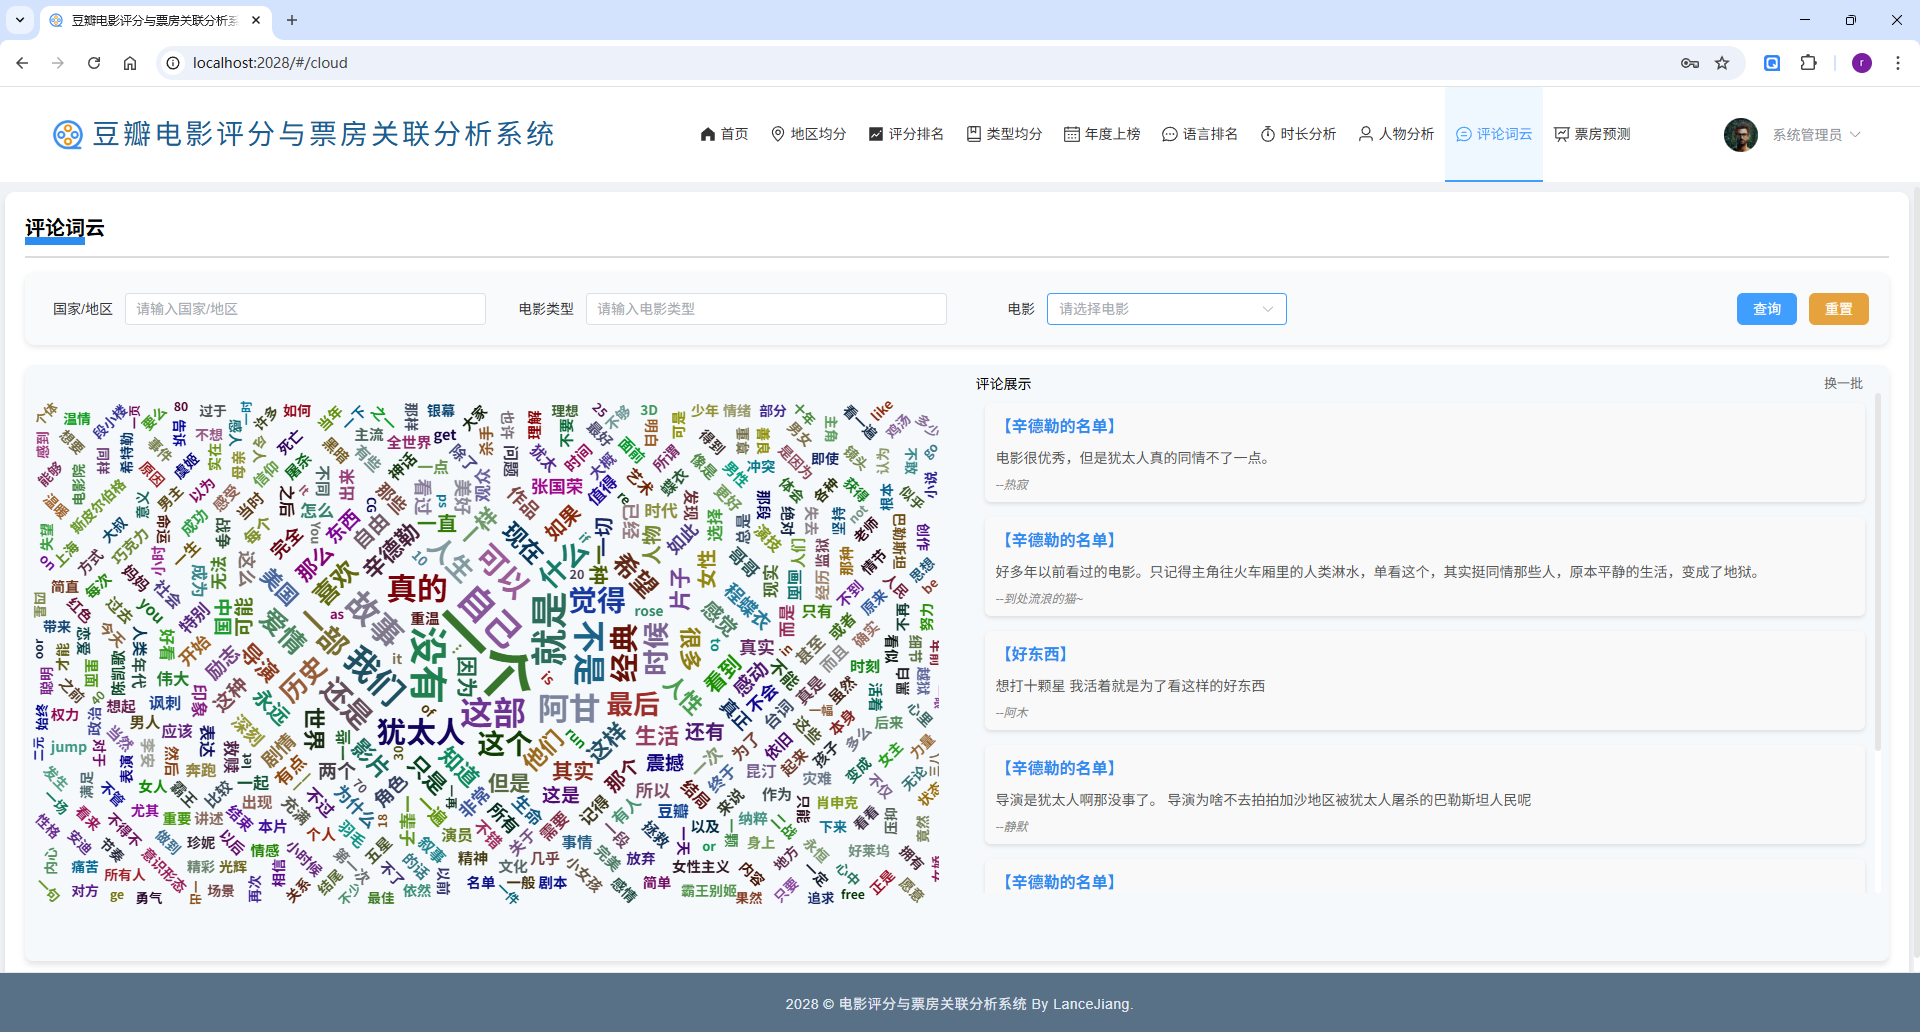Reload the page with refresh icon

click(x=94, y=63)
